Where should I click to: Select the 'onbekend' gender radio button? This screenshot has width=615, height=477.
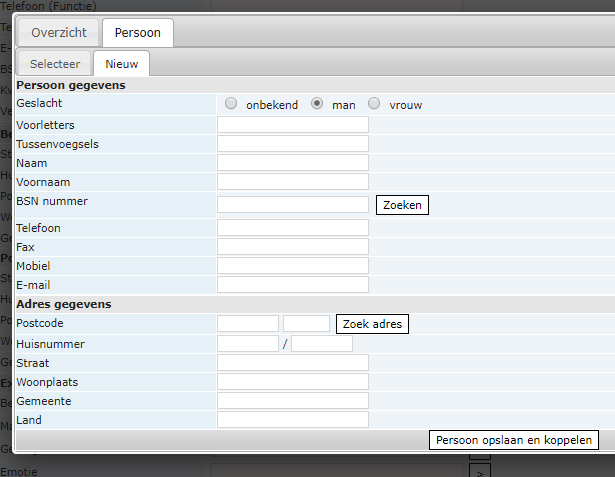point(232,104)
